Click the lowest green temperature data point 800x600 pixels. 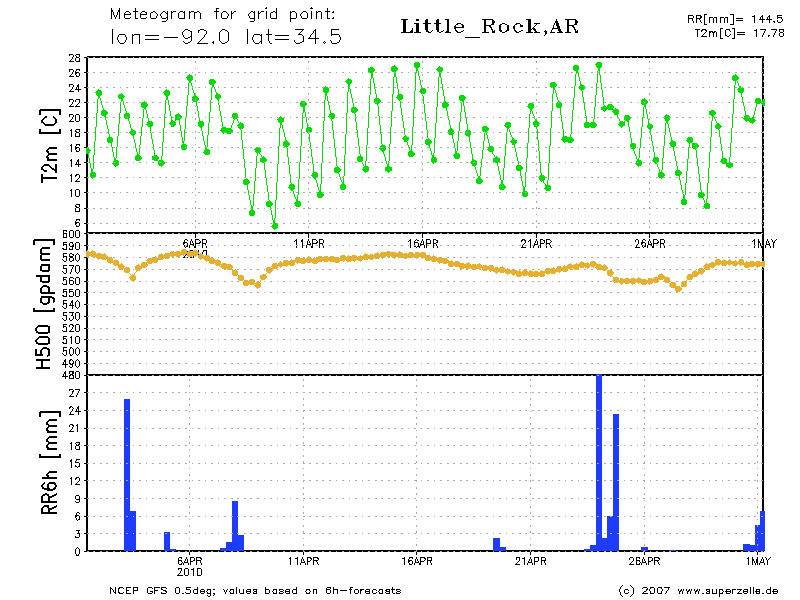pyautogui.click(x=275, y=226)
